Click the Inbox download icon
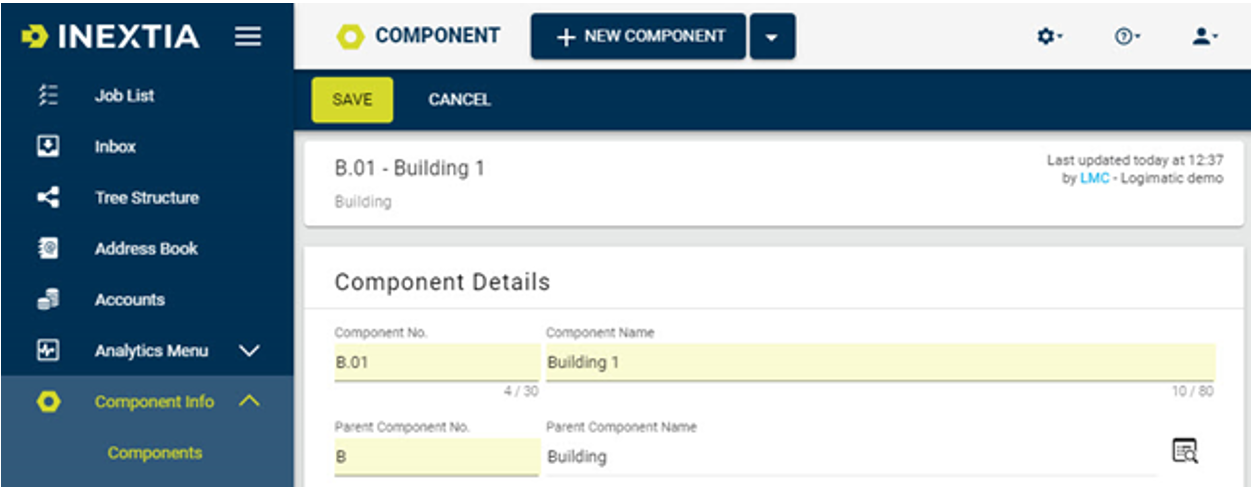 pyautogui.click(x=47, y=147)
